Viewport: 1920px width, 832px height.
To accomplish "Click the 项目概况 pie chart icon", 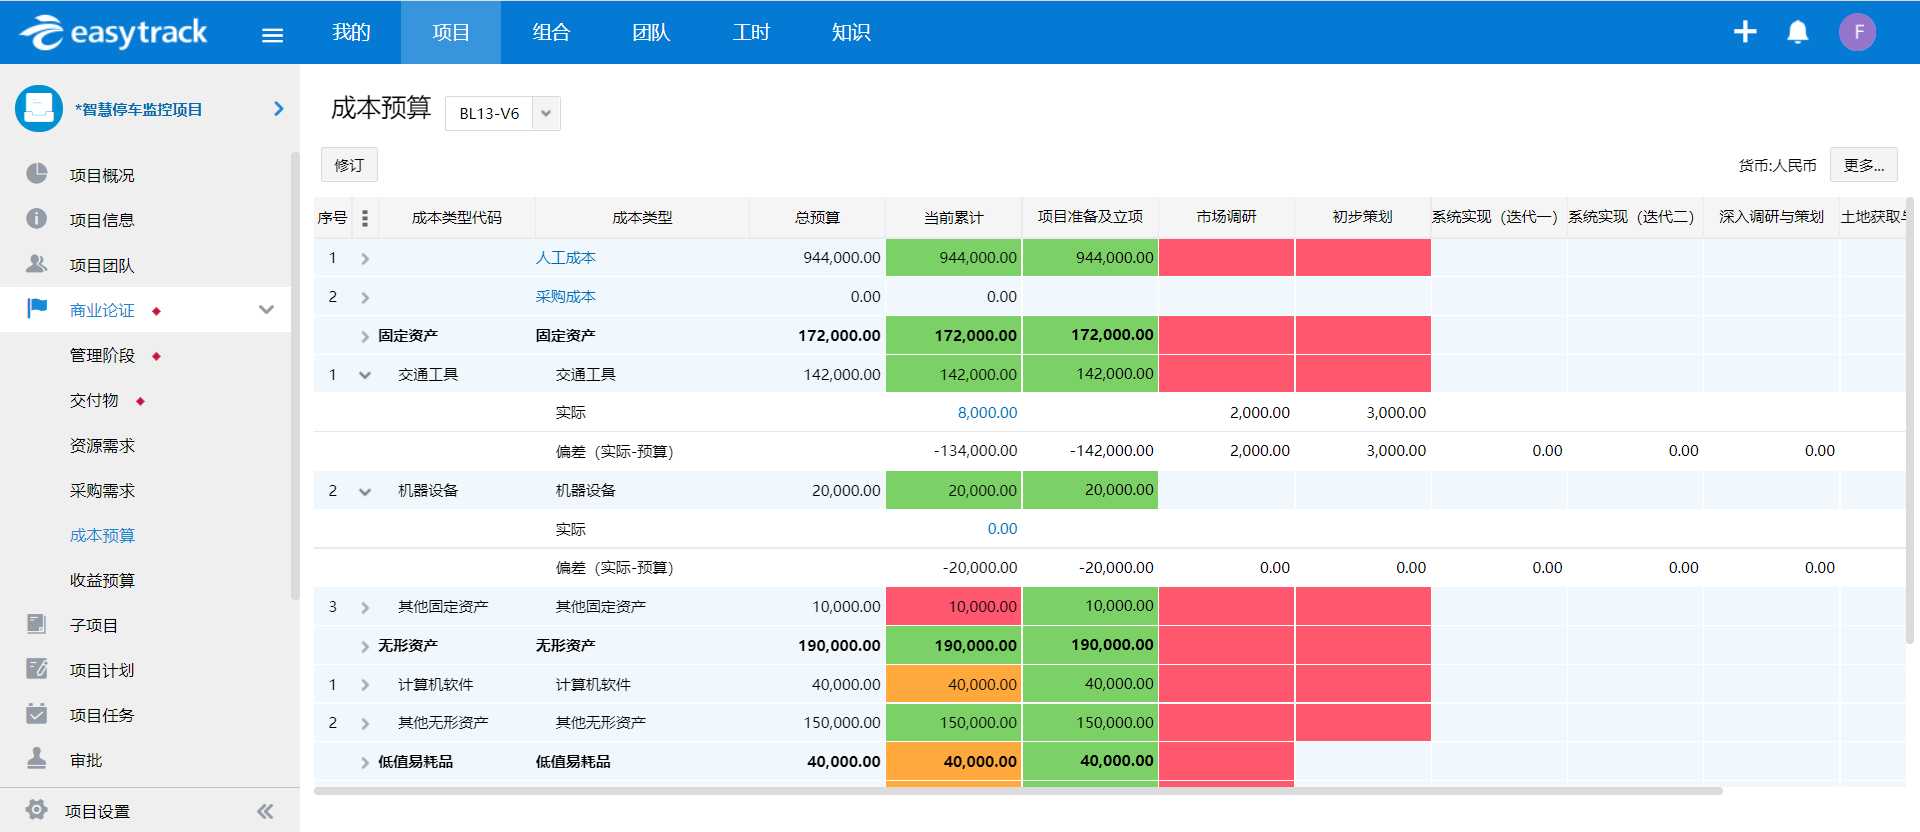I will tap(37, 174).
